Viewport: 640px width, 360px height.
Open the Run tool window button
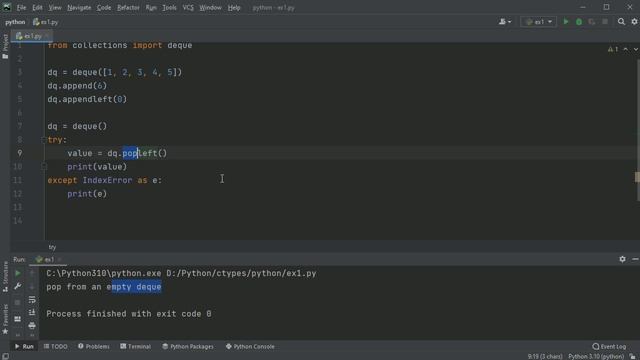(x=24, y=347)
